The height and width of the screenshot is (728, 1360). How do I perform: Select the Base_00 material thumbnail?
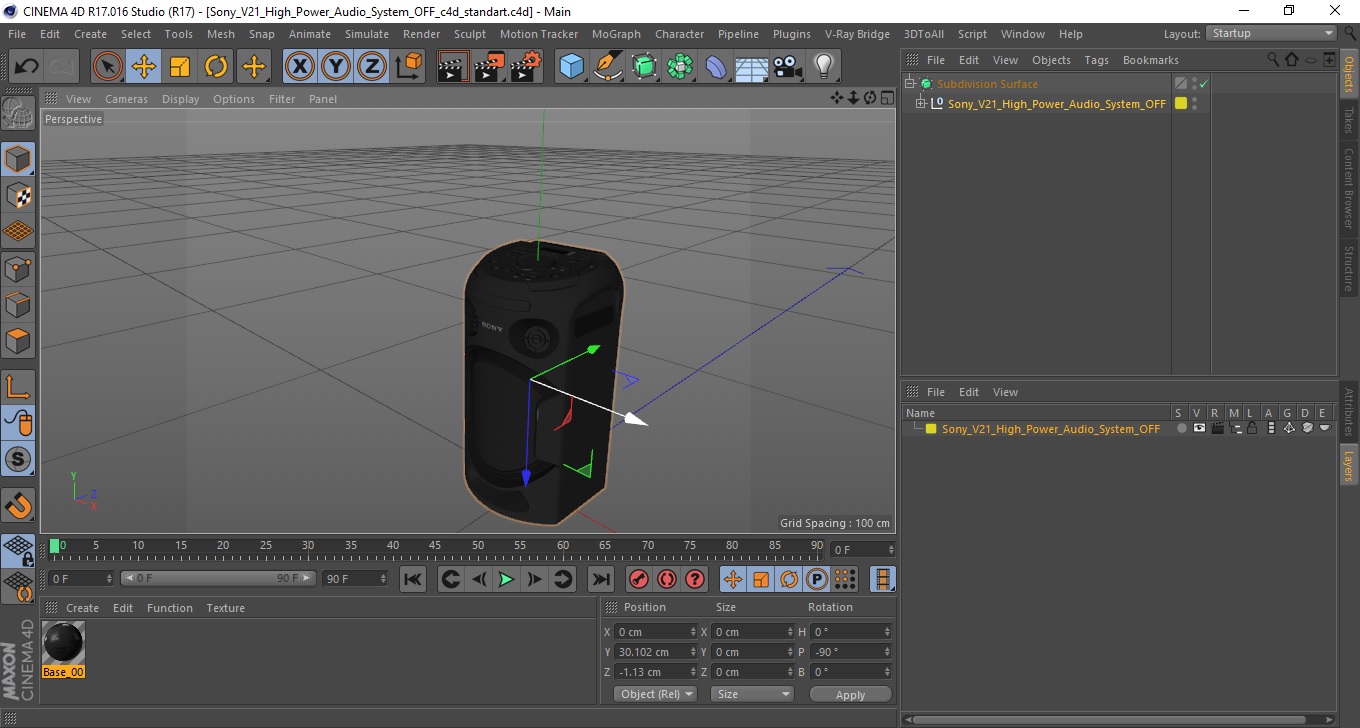(64, 644)
